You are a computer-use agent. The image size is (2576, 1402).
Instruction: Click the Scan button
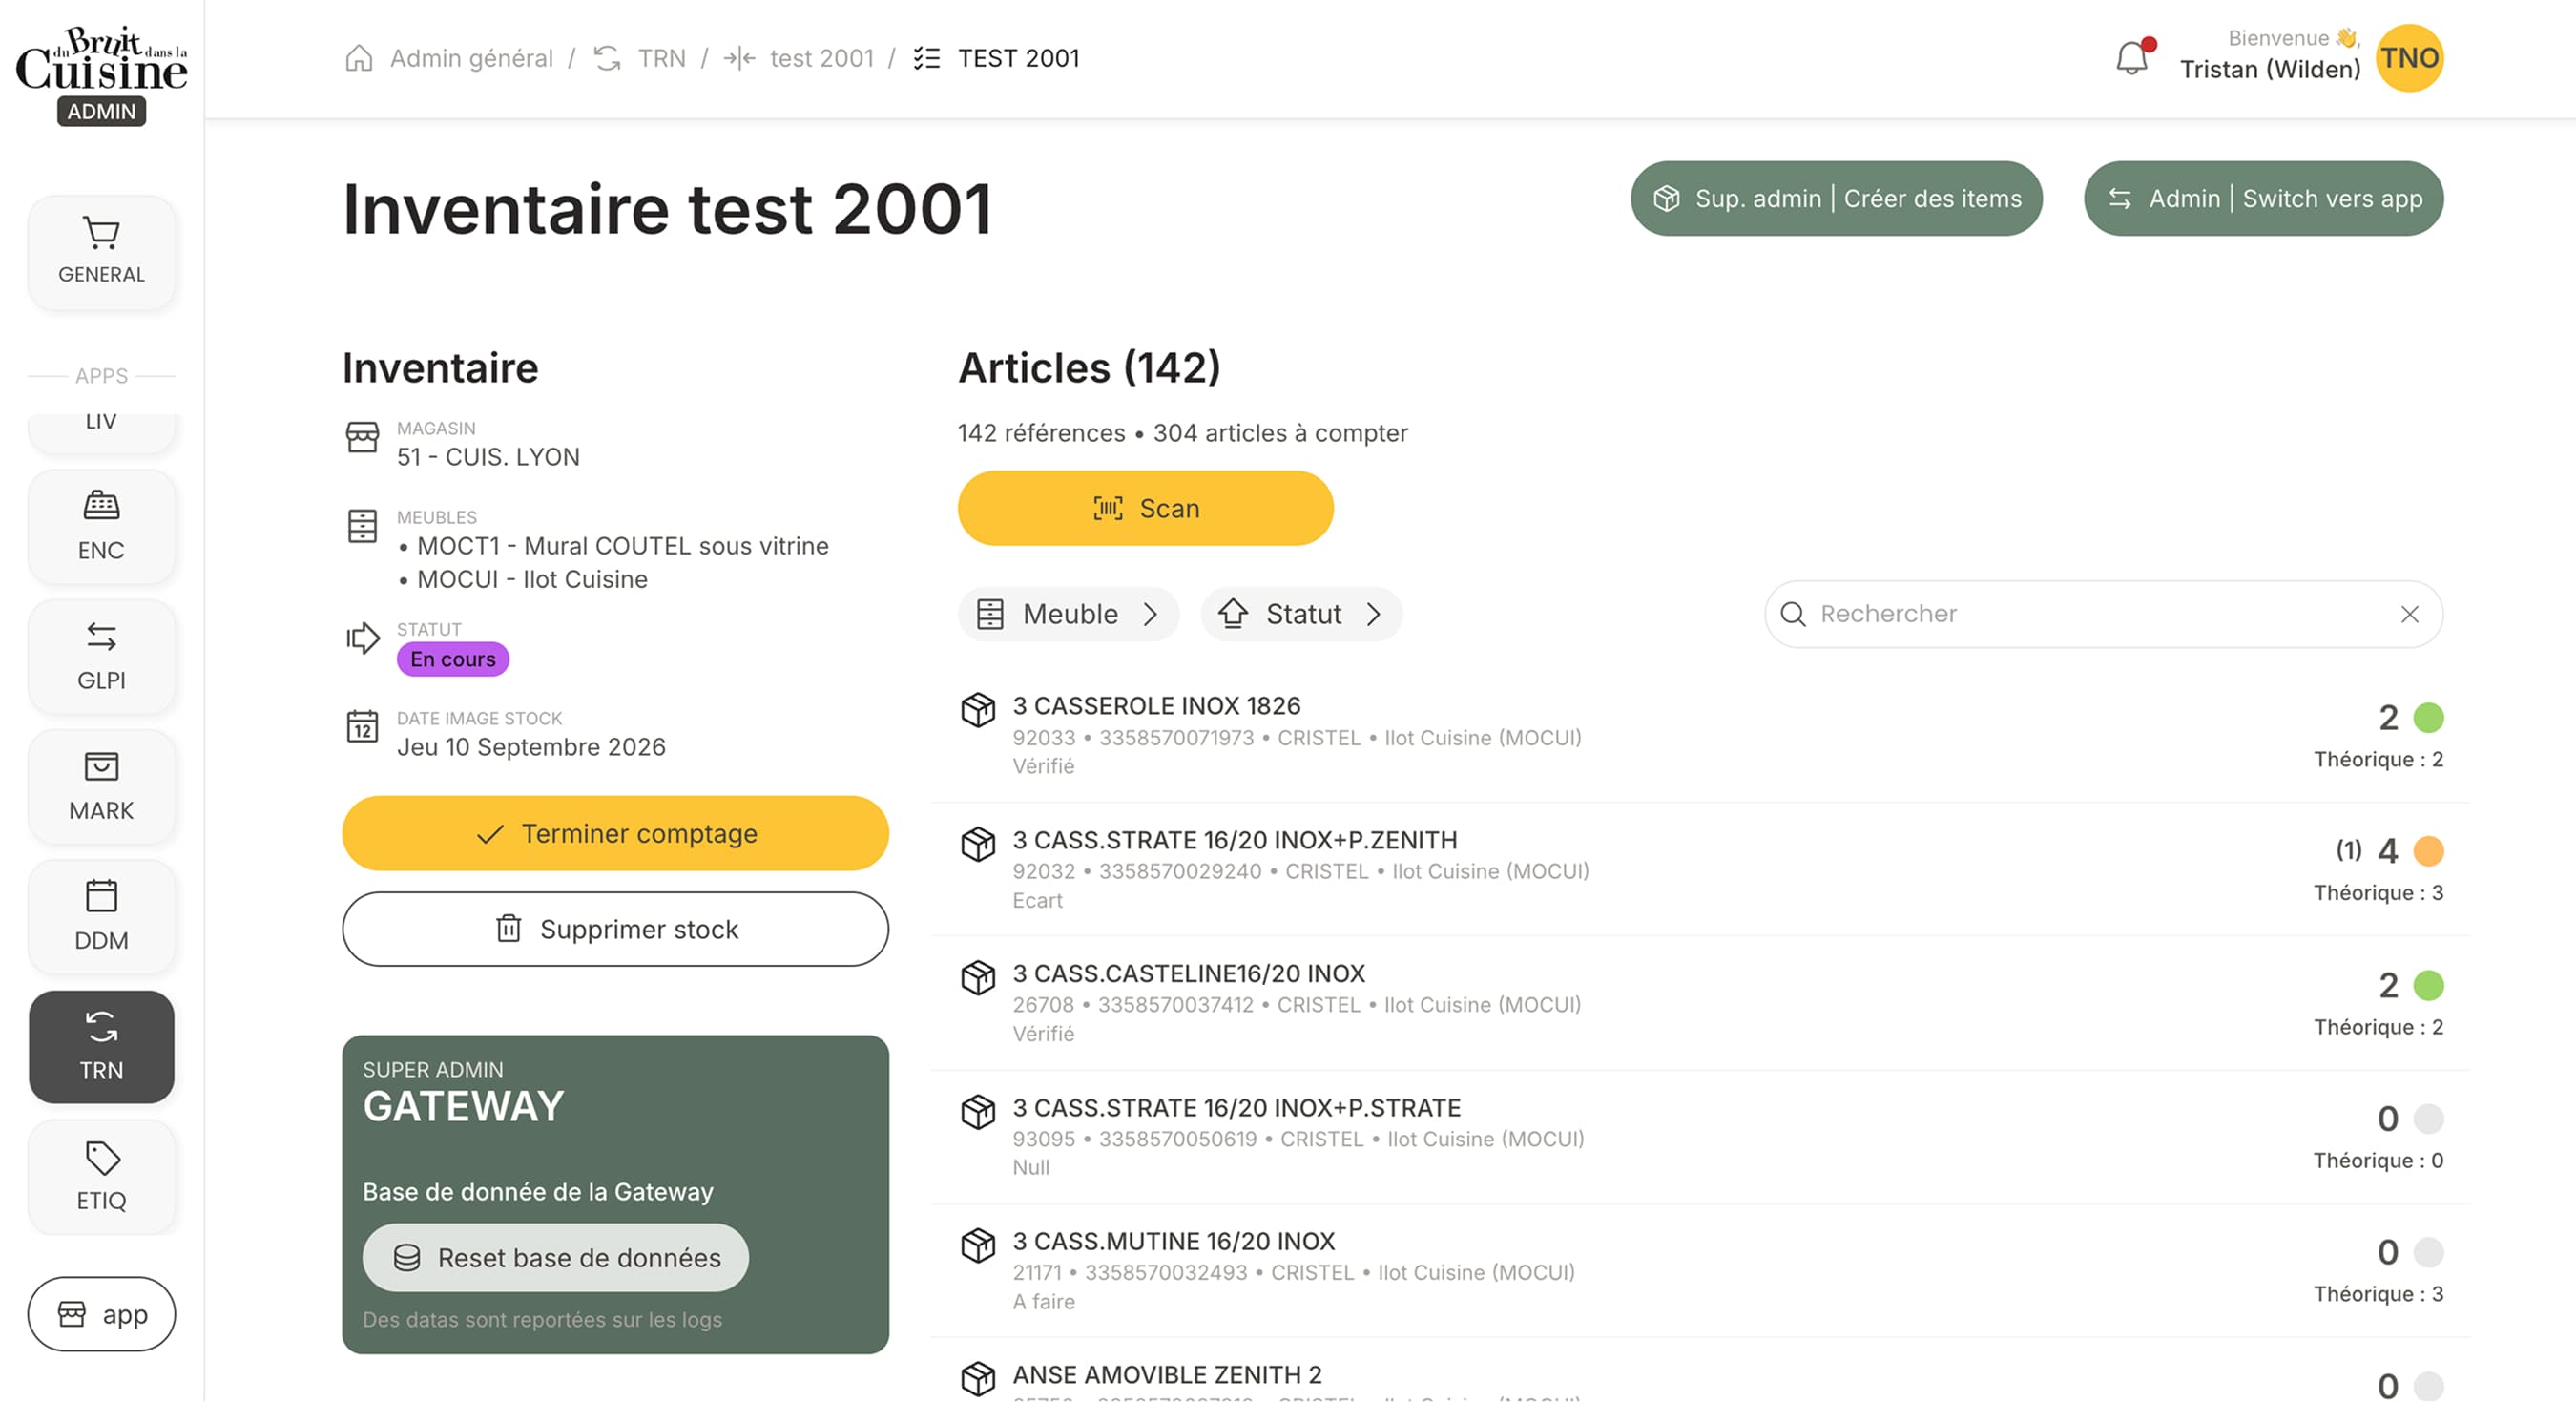pos(1145,508)
